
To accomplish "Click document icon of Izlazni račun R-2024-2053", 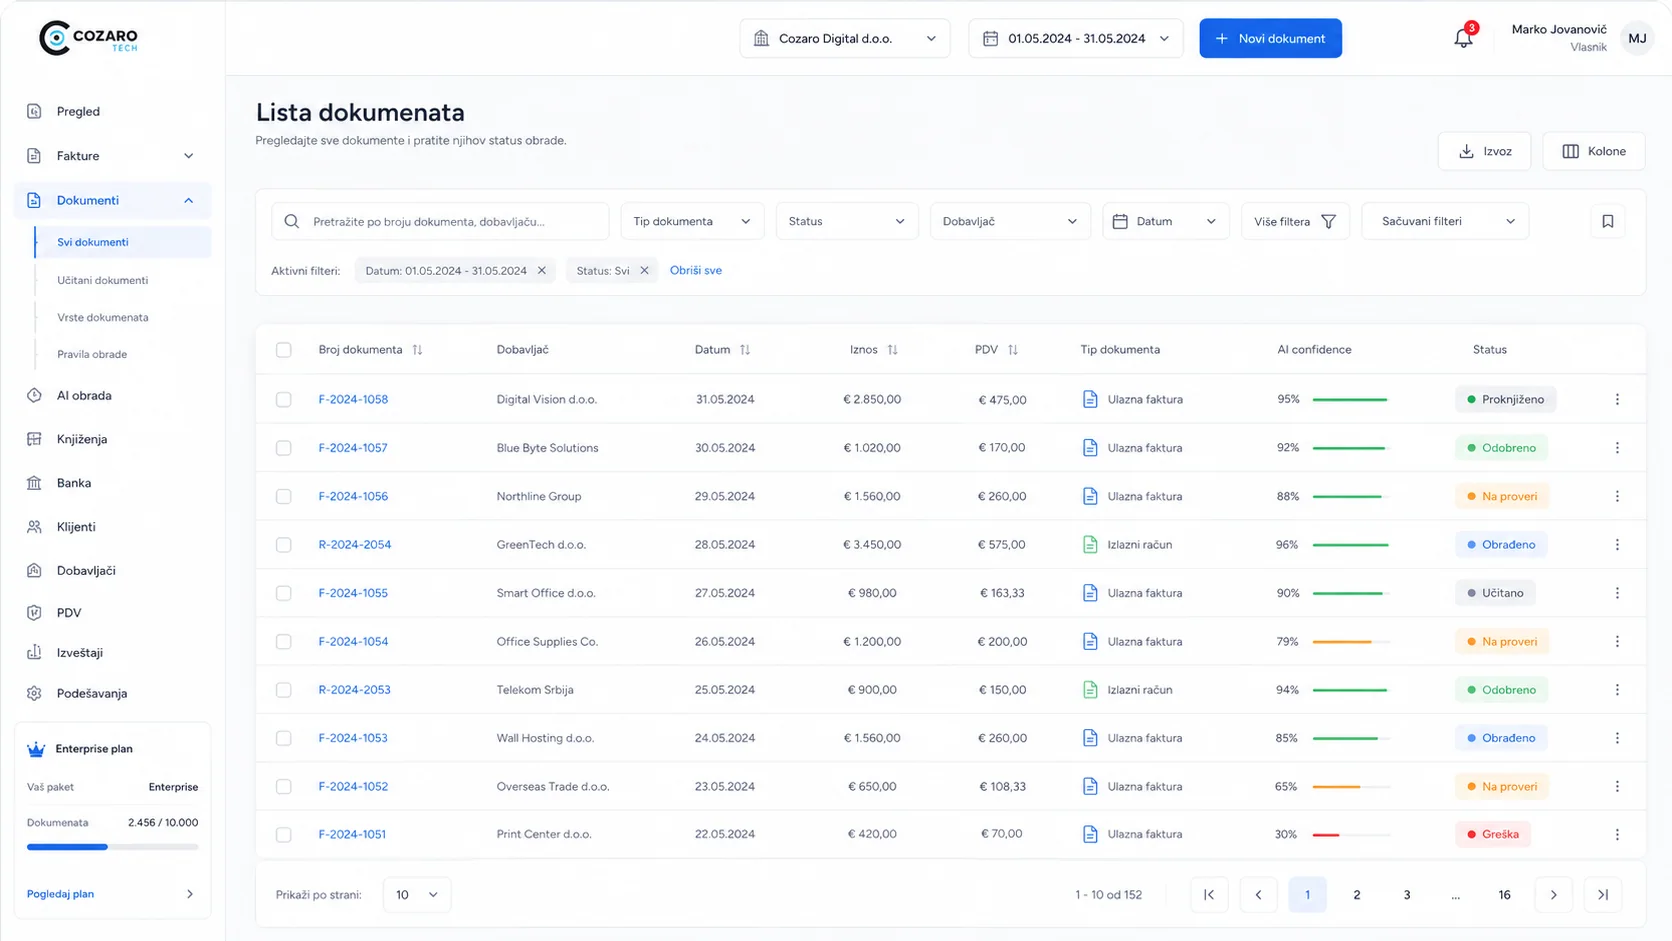I will [1090, 690].
